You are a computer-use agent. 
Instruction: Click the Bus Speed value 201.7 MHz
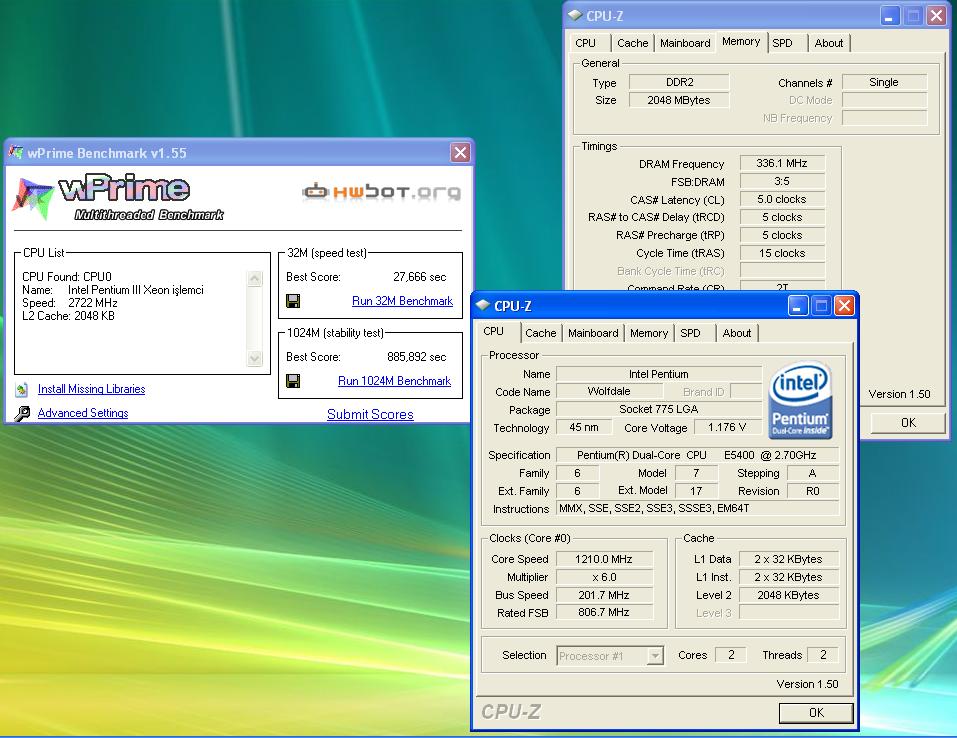[604, 595]
